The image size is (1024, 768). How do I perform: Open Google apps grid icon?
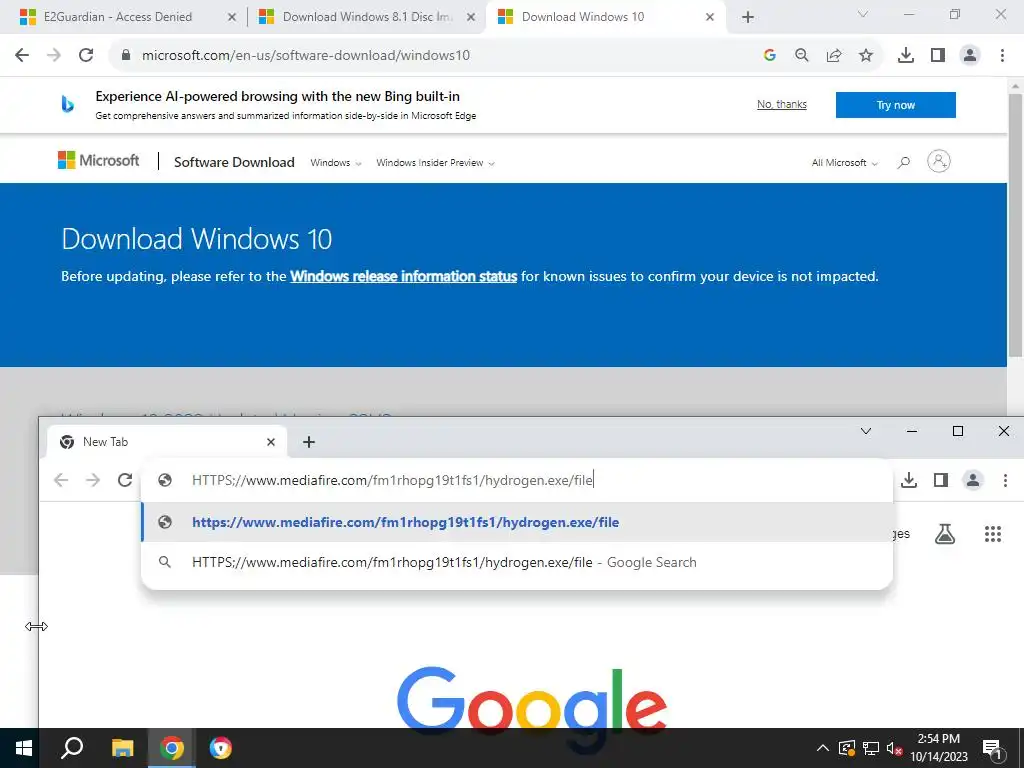tap(993, 534)
